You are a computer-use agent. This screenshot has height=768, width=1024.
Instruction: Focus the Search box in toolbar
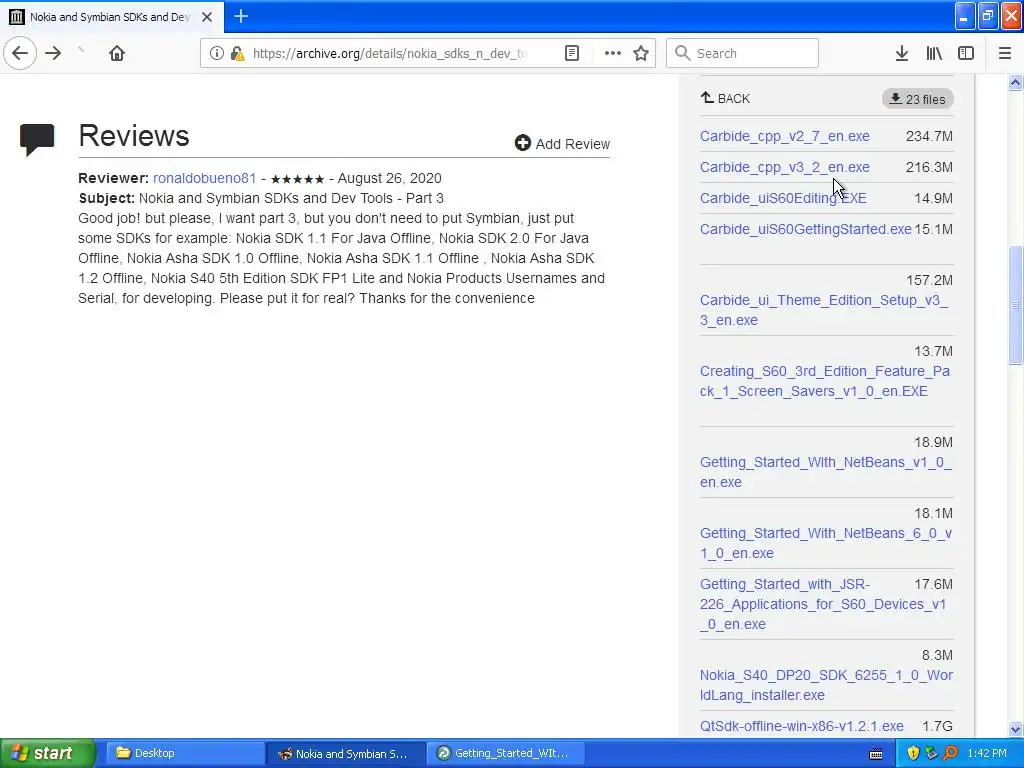click(x=742, y=53)
